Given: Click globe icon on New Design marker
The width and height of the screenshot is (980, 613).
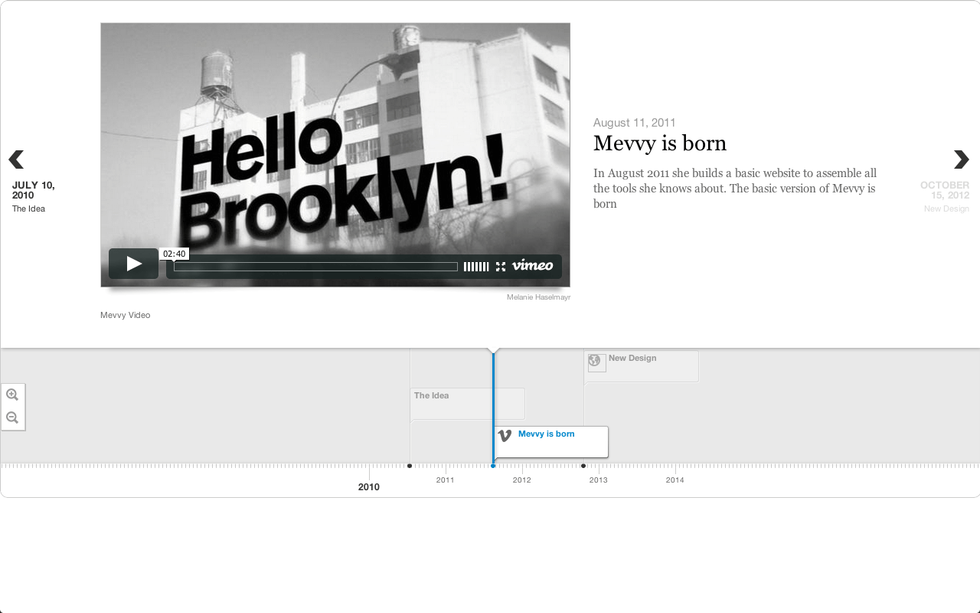Looking at the screenshot, I should pyautogui.click(x=595, y=361).
